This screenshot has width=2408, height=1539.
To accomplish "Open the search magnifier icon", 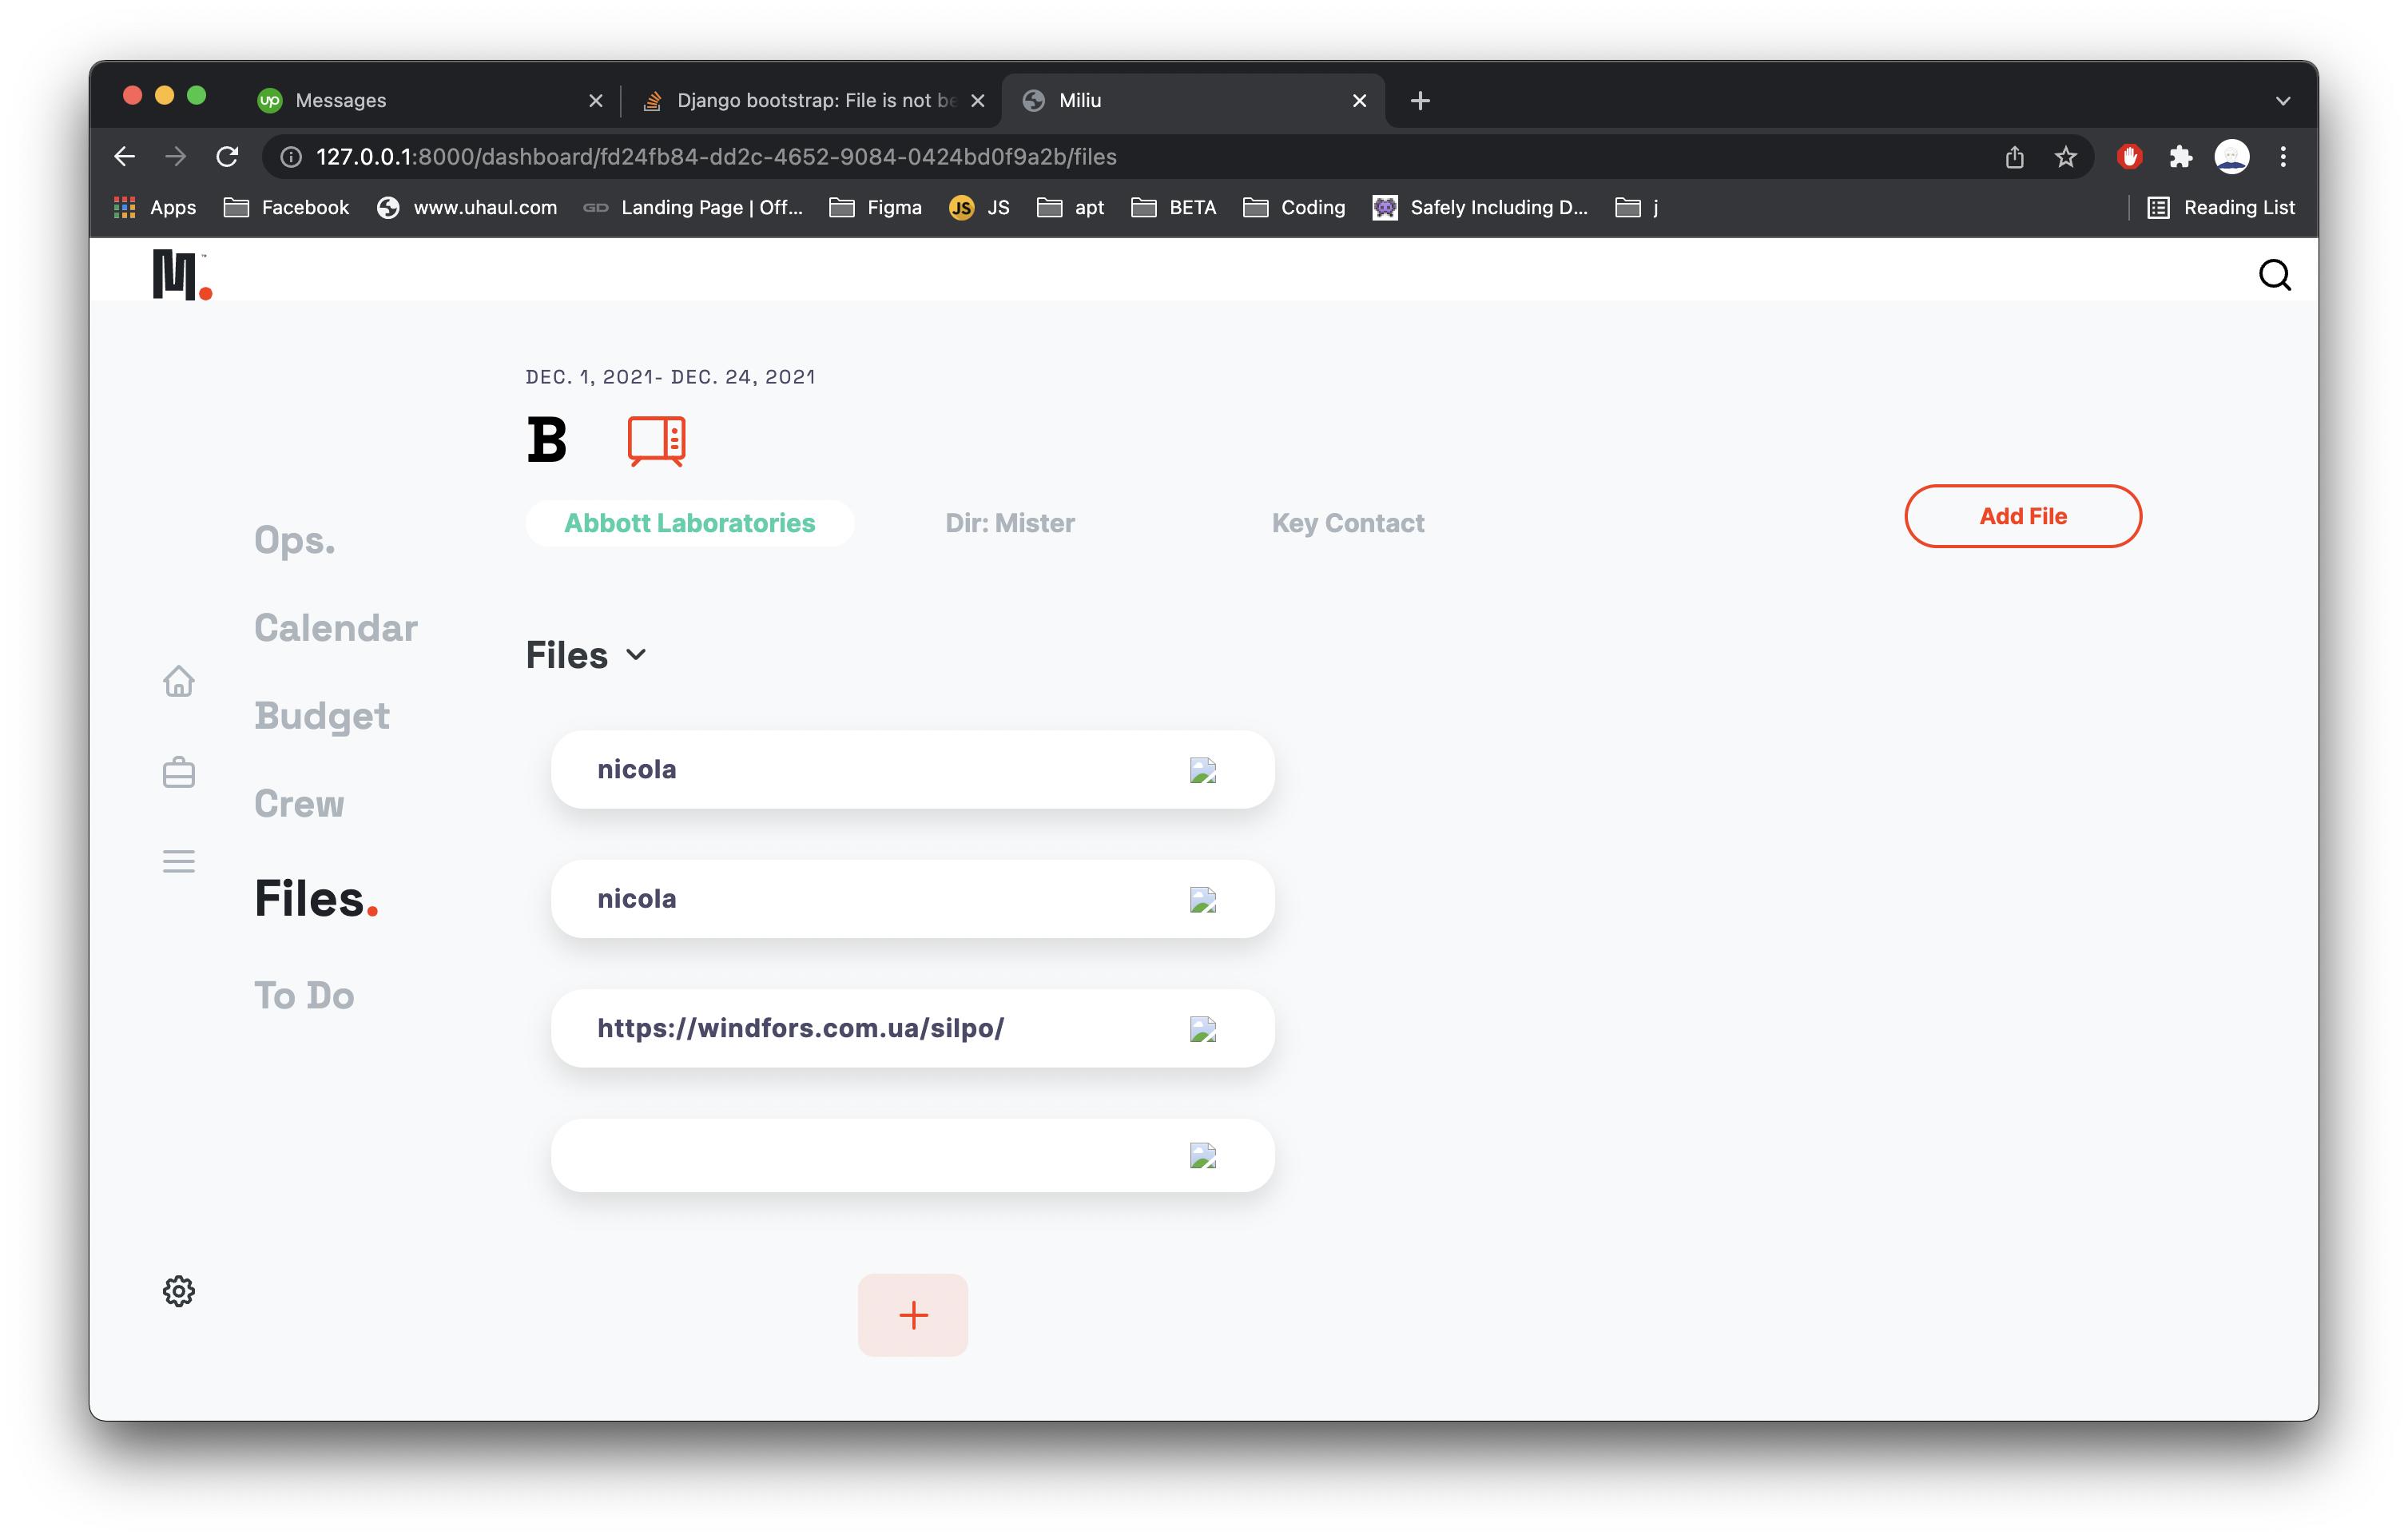I will click(2274, 274).
